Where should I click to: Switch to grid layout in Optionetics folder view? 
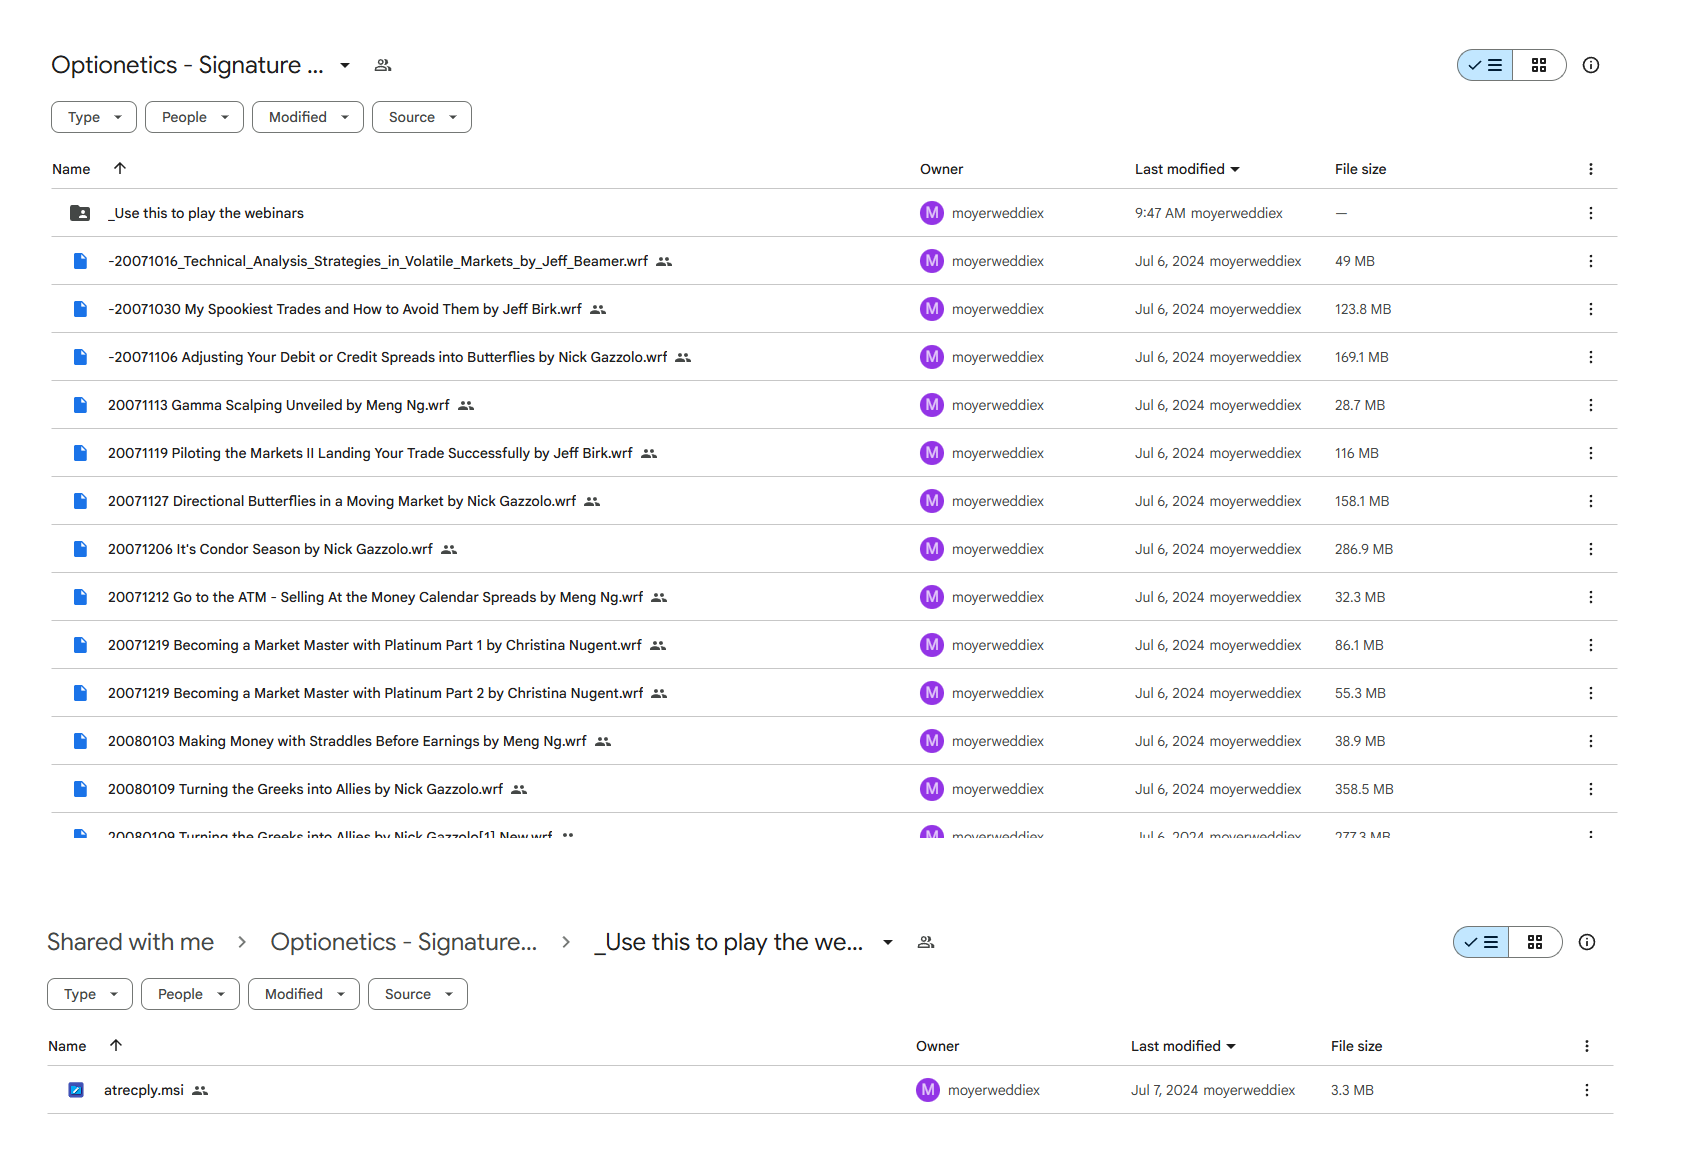click(1539, 65)
